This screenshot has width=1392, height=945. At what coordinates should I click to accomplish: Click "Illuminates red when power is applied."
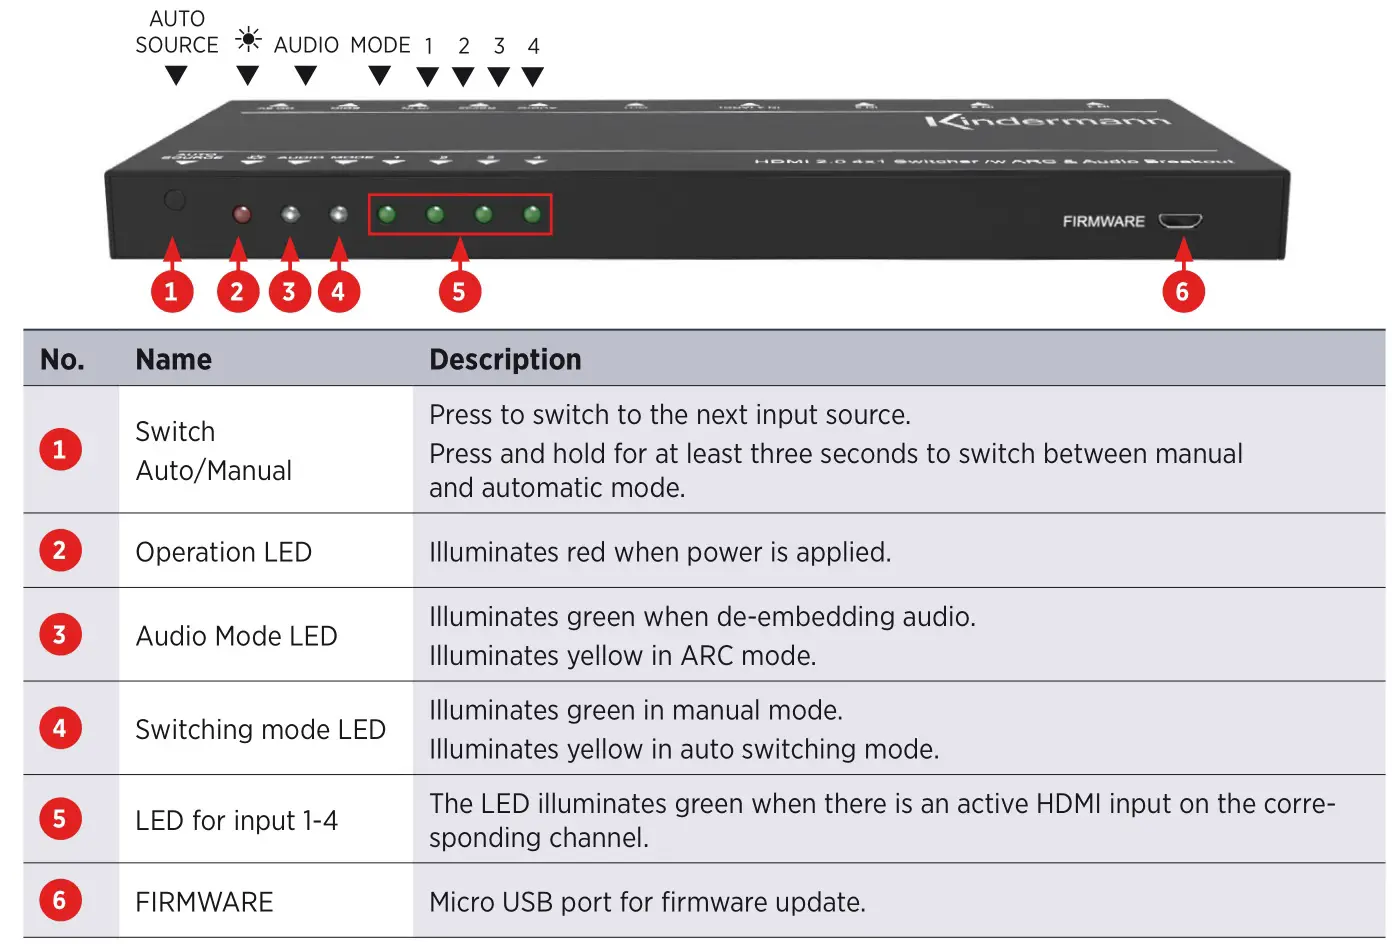pyautogui.click(x=660, y=552)
